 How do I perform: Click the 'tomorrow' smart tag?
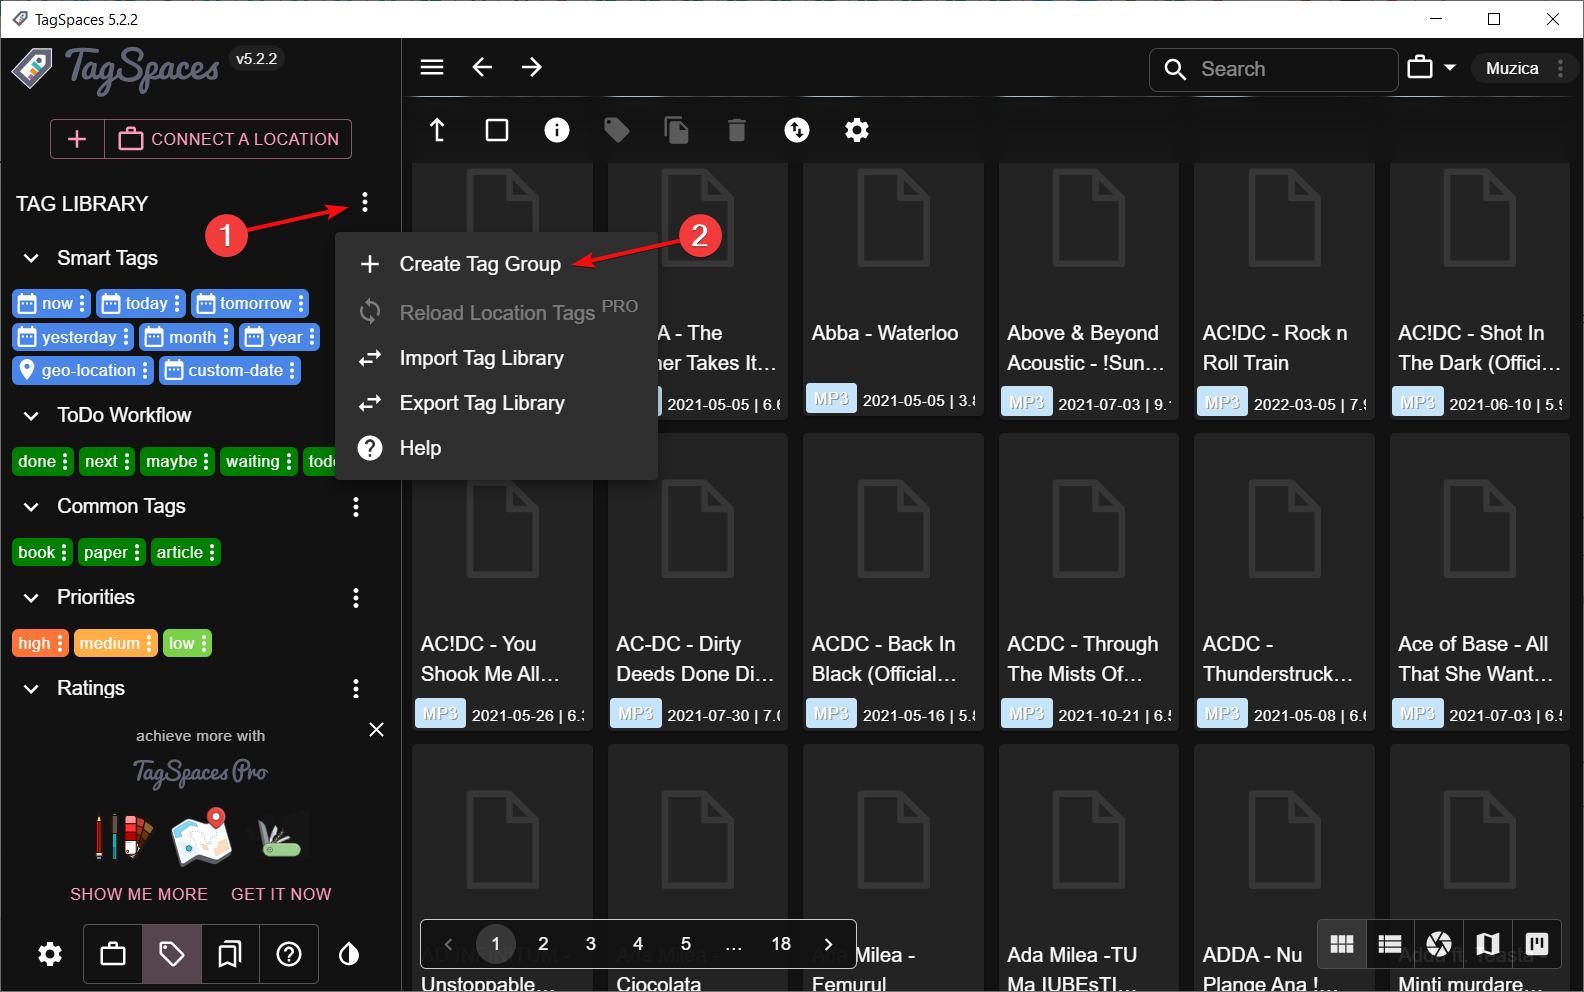point(250,303)
